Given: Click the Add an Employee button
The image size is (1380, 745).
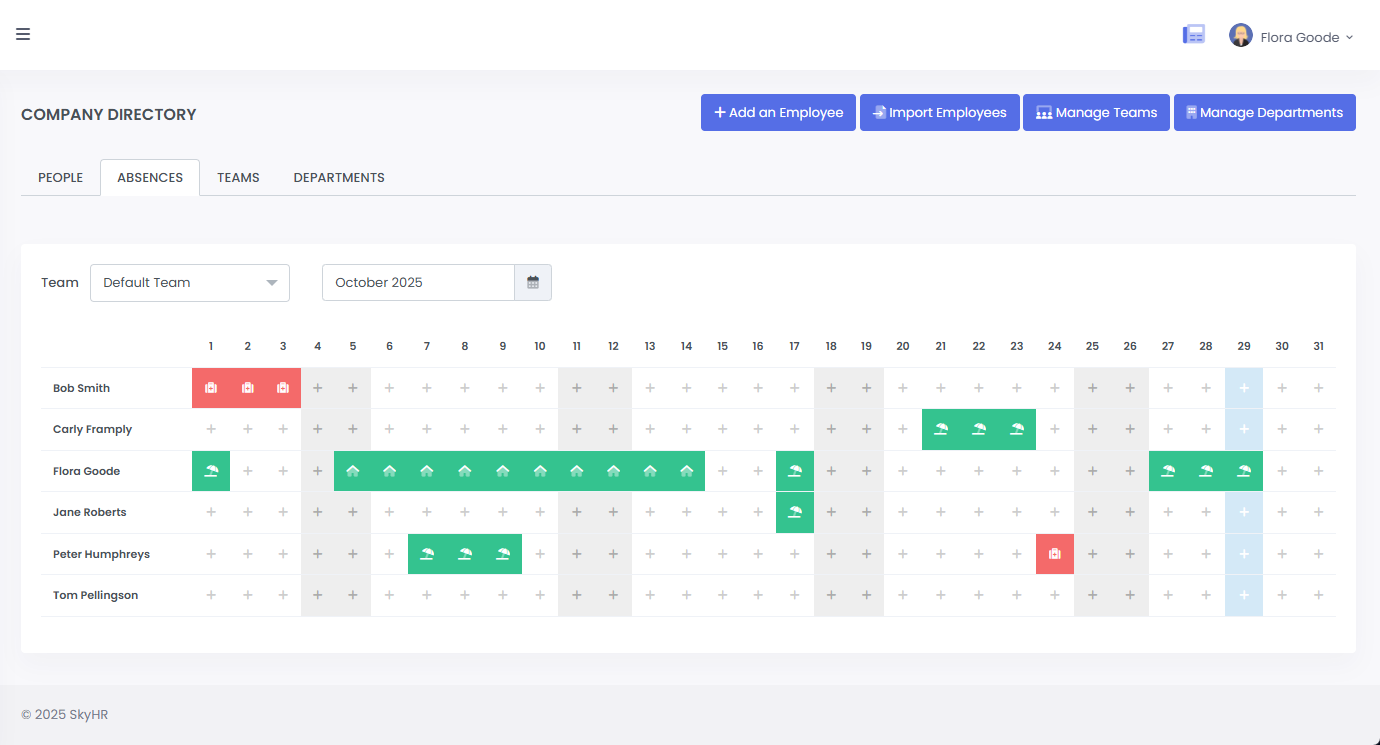Looking at the screenshot, I should click(x=778, y=113).
